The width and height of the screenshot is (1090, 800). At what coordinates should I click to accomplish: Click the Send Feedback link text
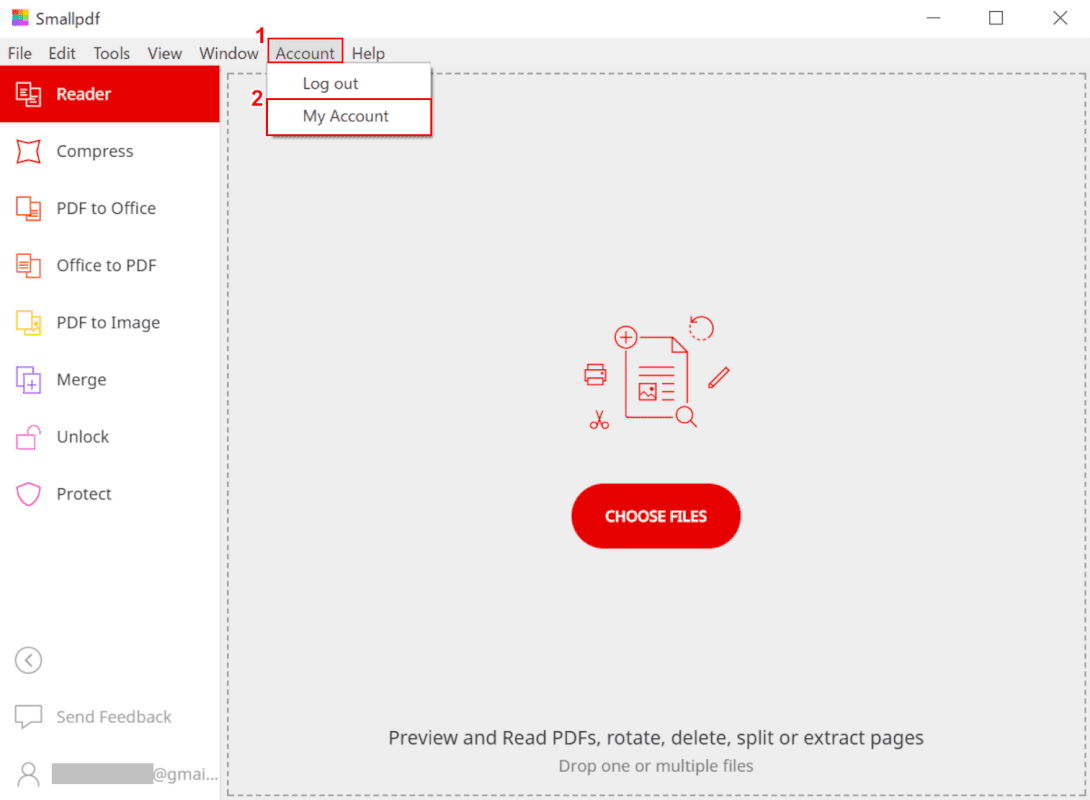pos(114,717)
